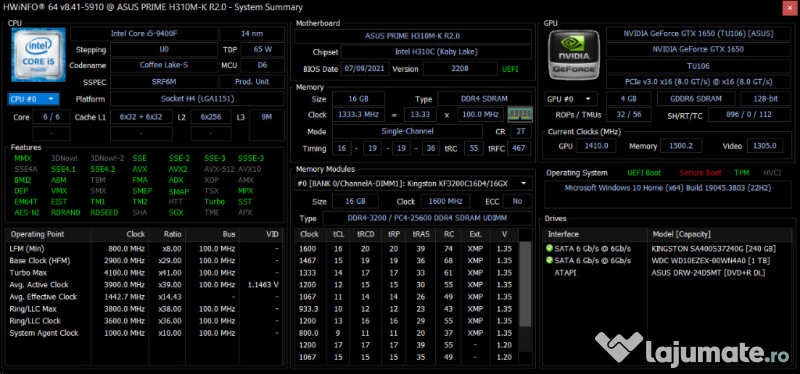This screenshot has width=800, height=374.
Task: Click the 65 W TDP field
Action: (262, 50)
